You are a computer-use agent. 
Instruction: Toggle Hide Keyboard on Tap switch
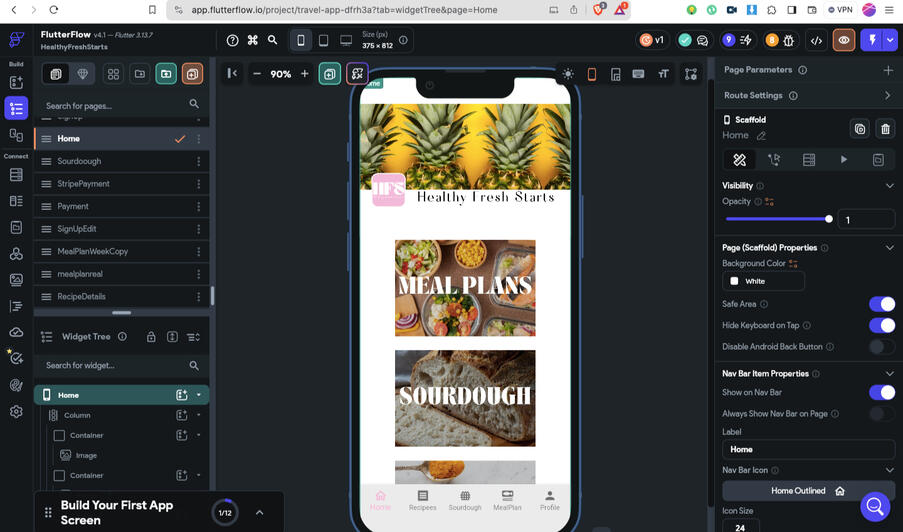pyautogui.click(x=881, y=325)
